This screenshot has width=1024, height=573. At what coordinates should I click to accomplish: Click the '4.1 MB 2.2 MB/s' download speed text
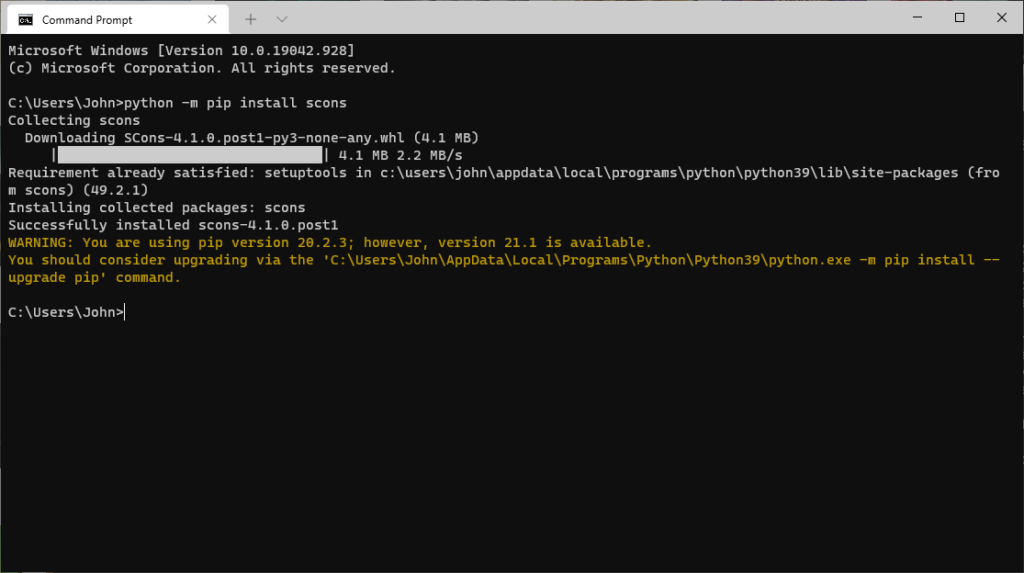point(400,156)
